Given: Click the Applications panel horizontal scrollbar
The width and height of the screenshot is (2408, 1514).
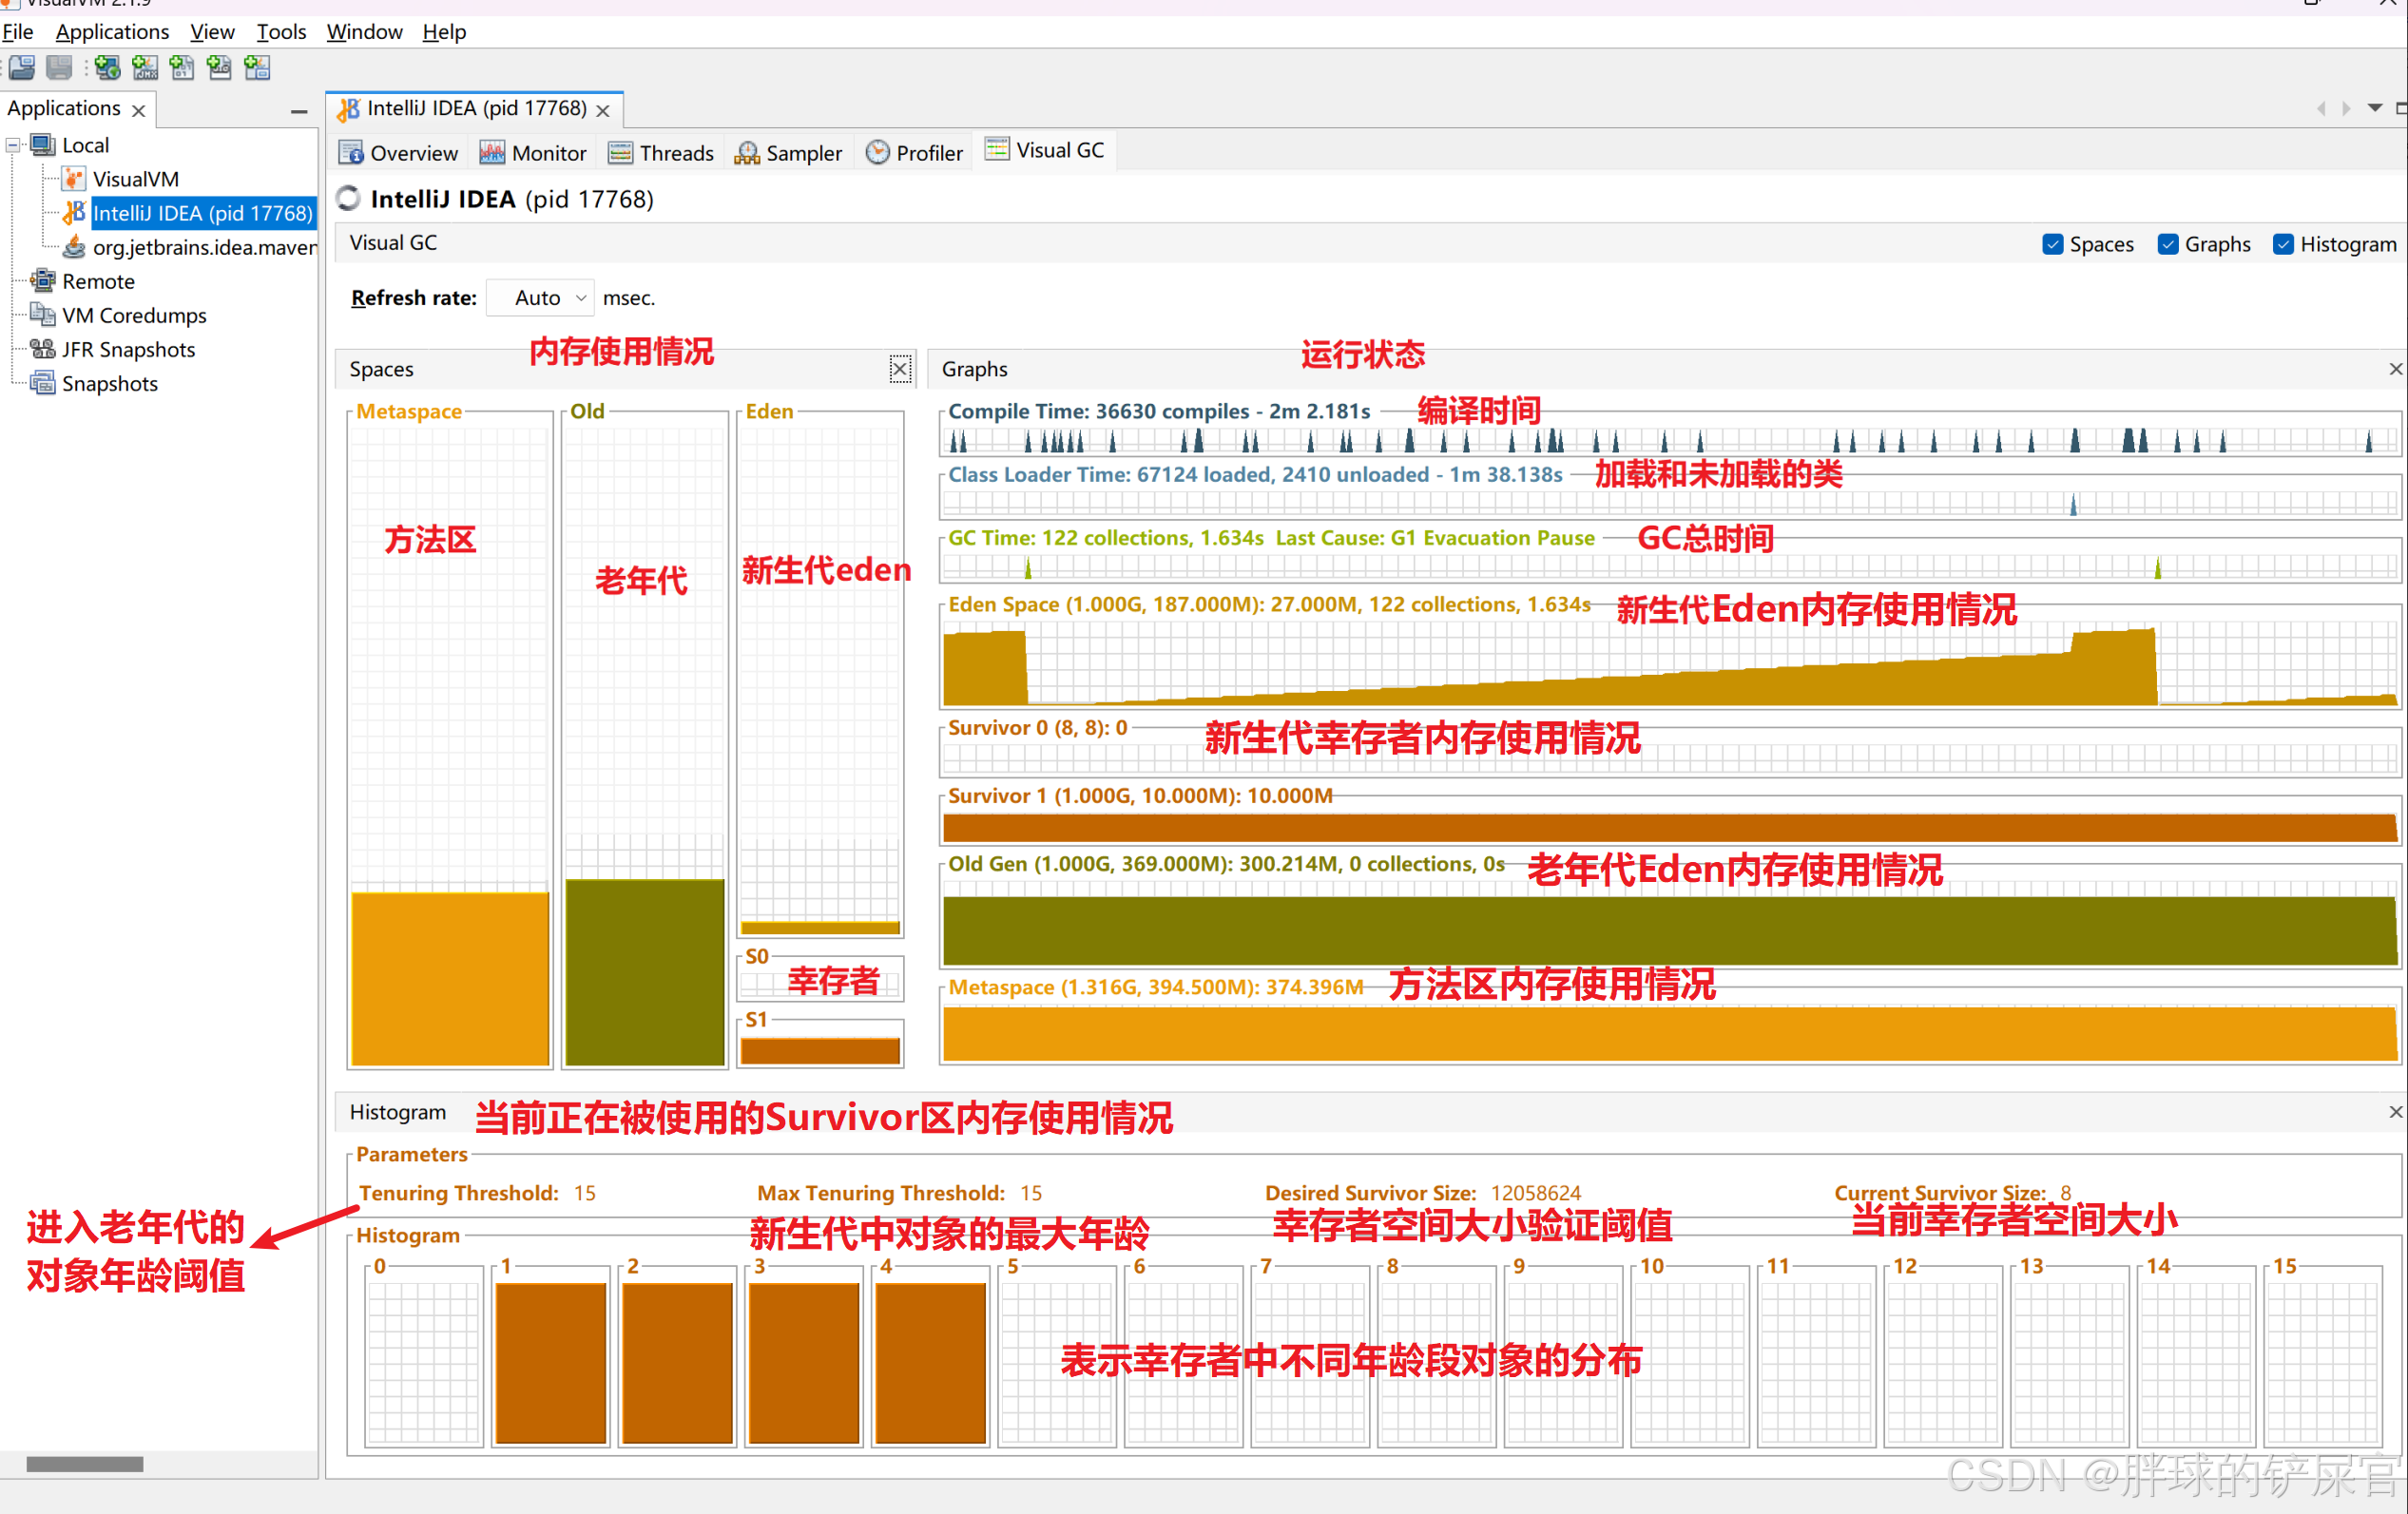Looking at the screenshot, I should pyautogui.click(x=85, y=1464).
